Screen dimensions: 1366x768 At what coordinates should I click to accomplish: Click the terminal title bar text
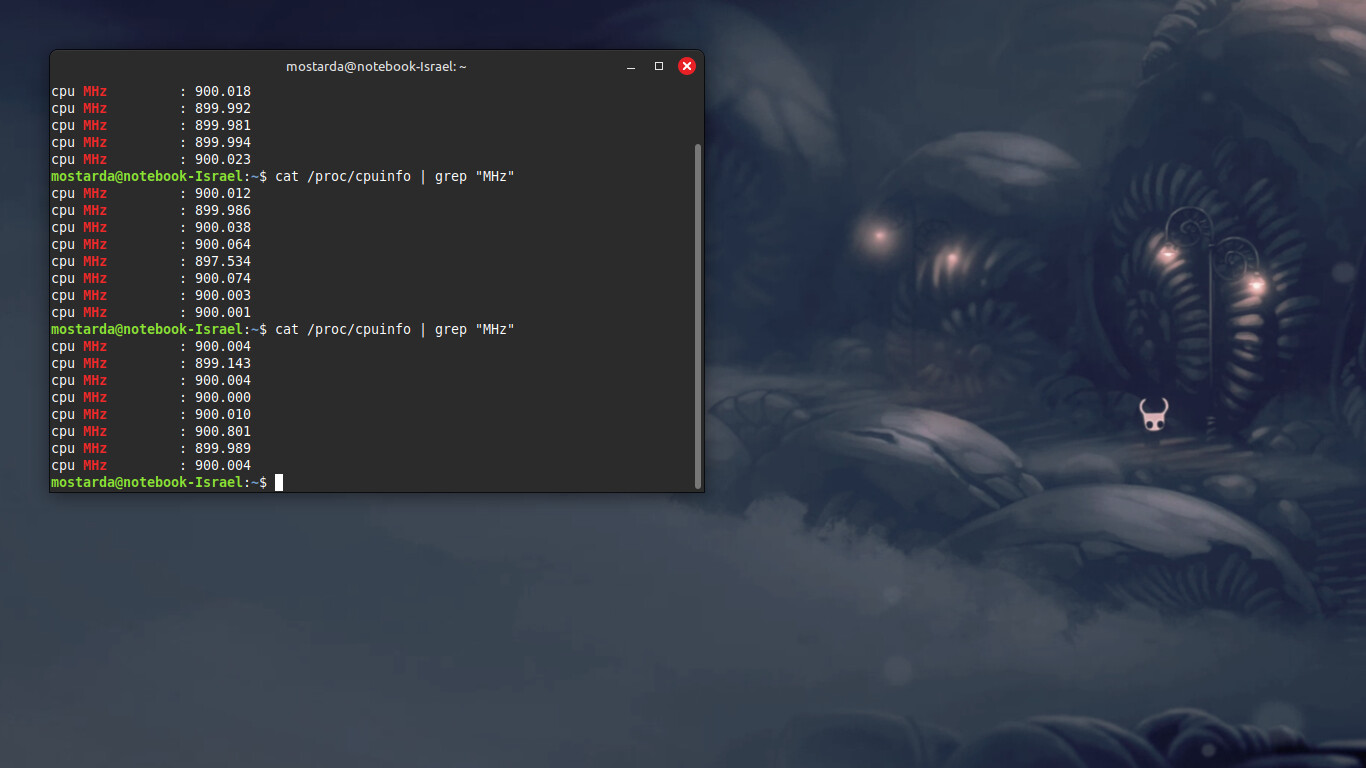pyautogui.click(x=377, y=66)
